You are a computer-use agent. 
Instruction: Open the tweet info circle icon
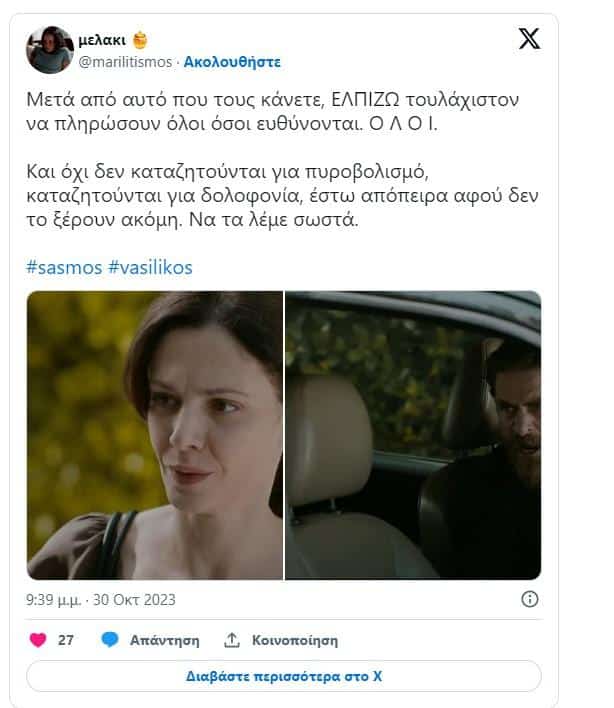[x=530, y=599]
